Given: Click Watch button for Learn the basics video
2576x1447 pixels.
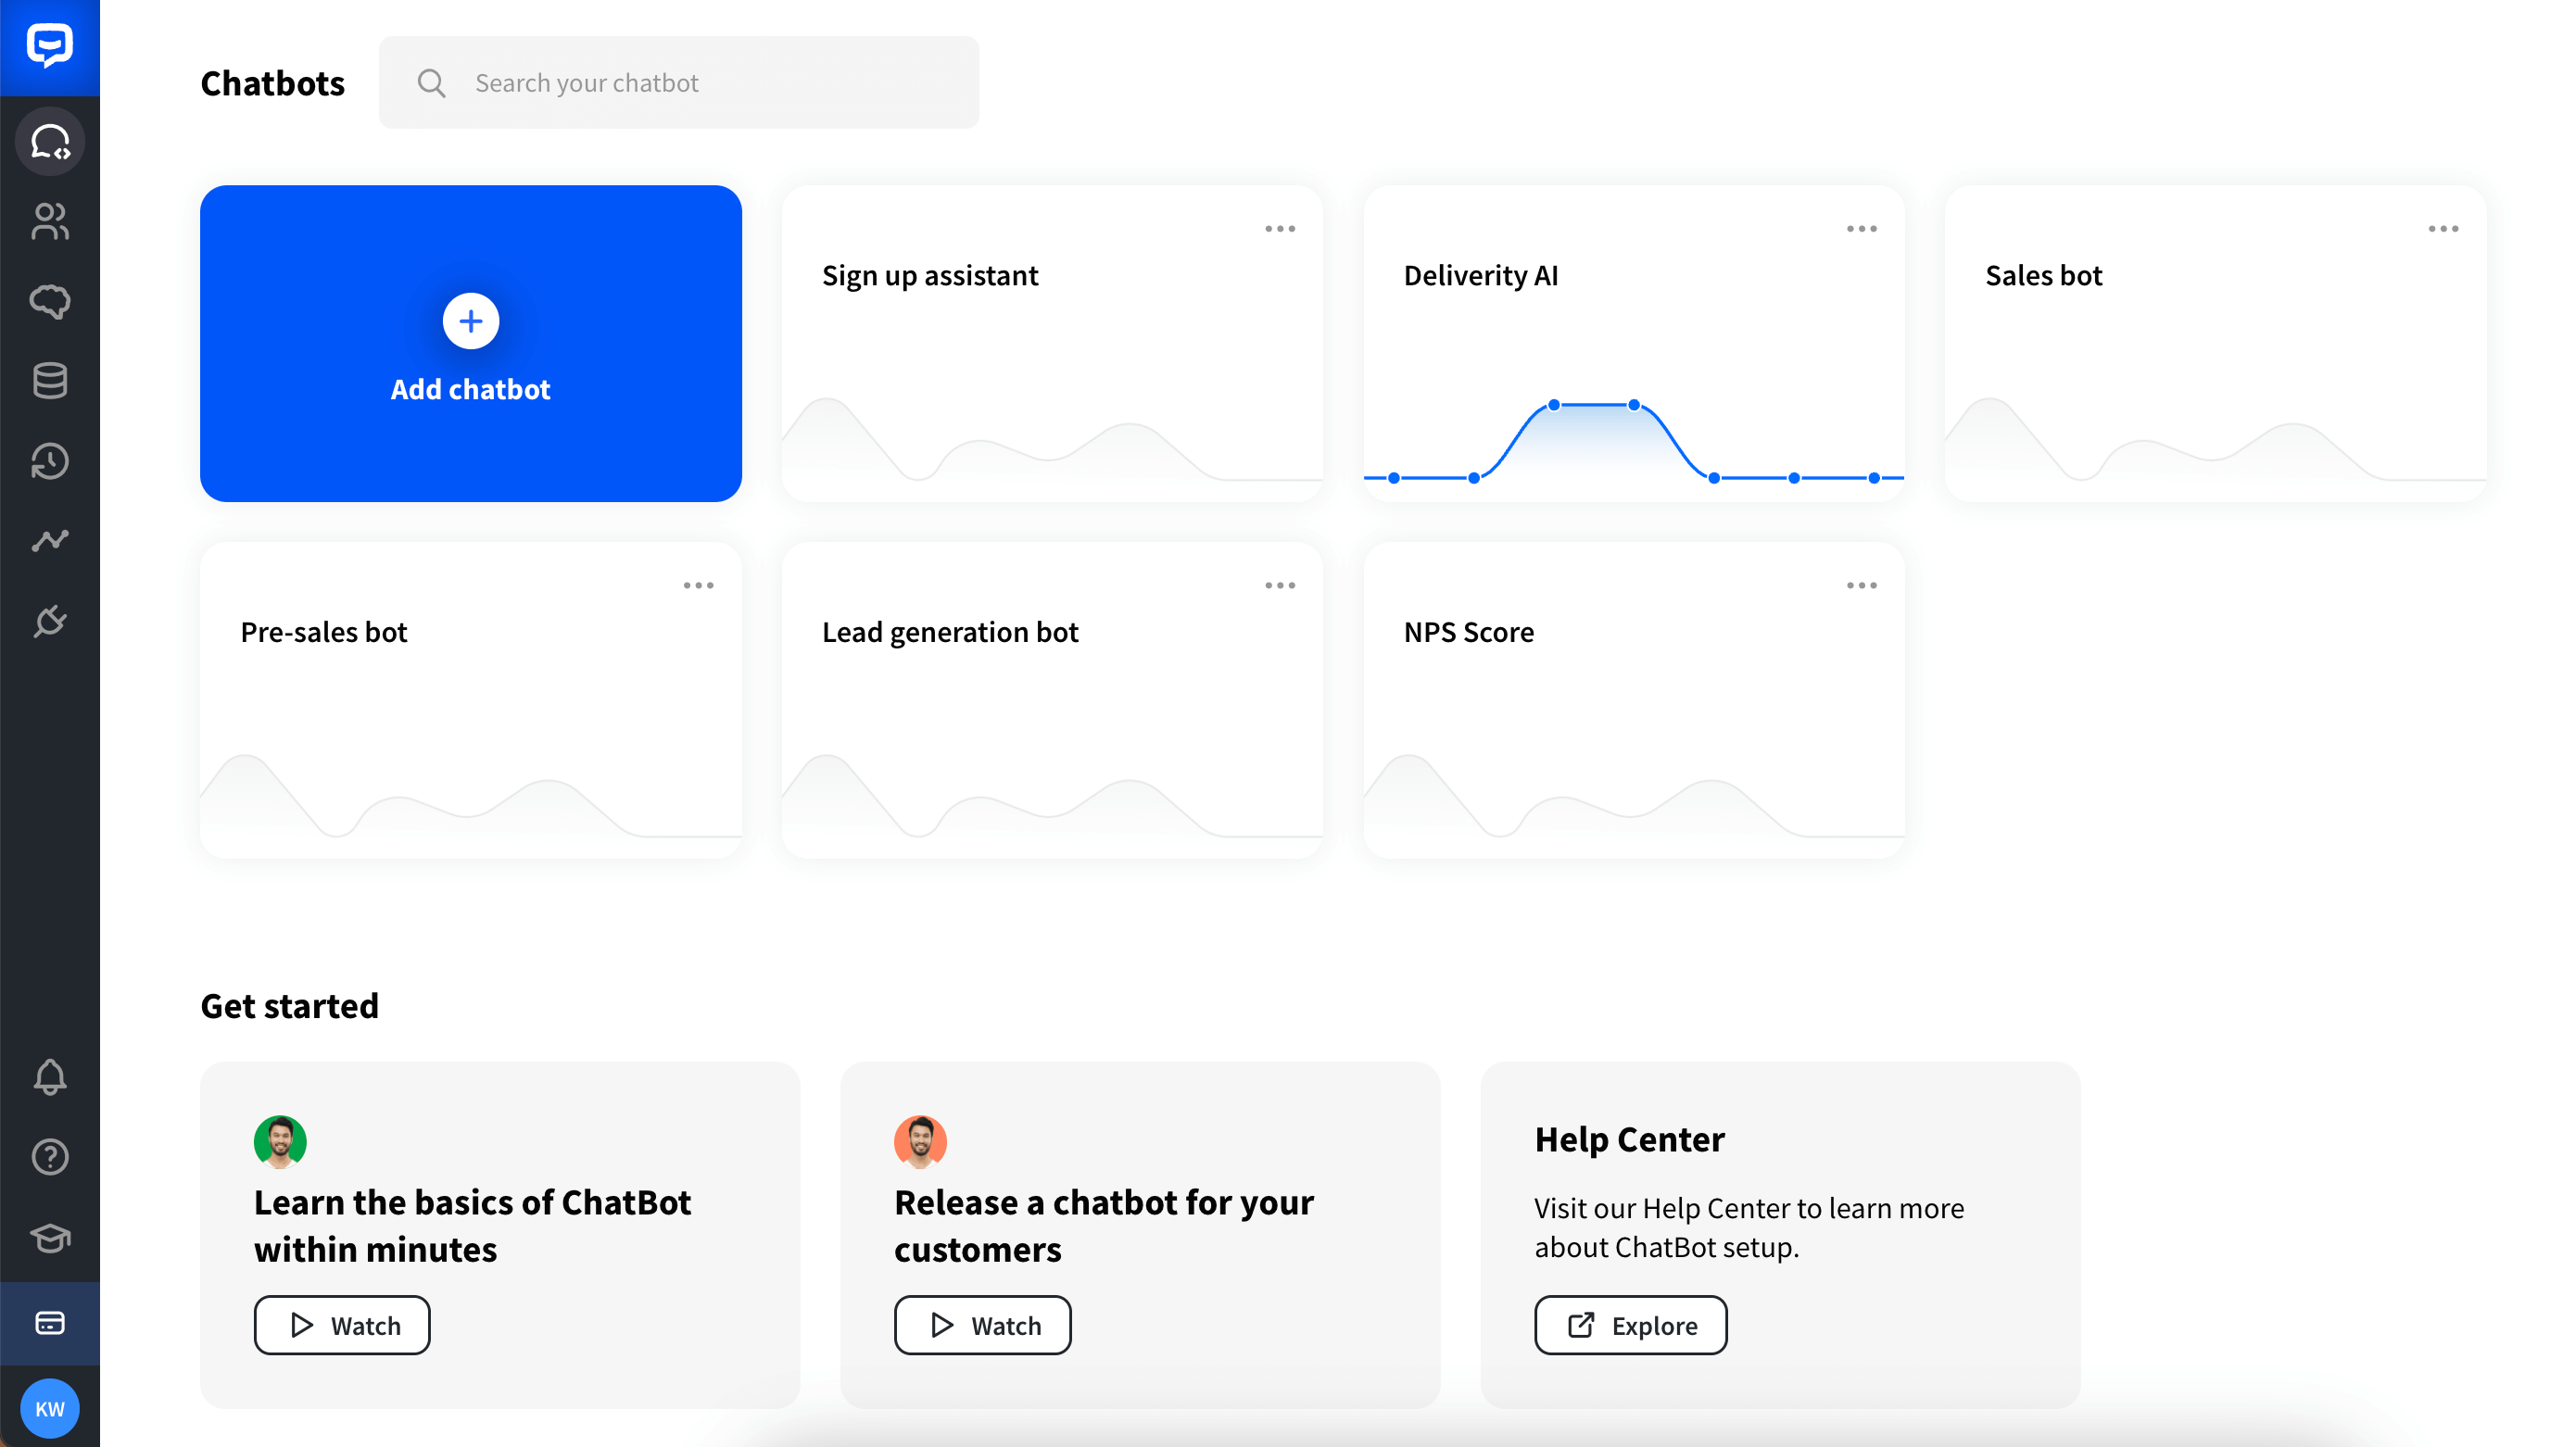Looking at the screenshot, I should point(342,1325).
